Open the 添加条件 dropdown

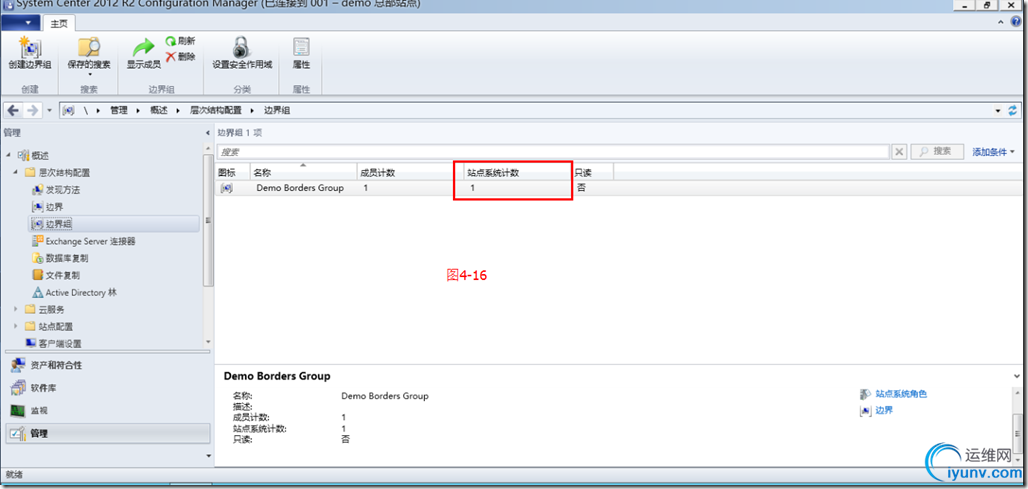point(993,151)
